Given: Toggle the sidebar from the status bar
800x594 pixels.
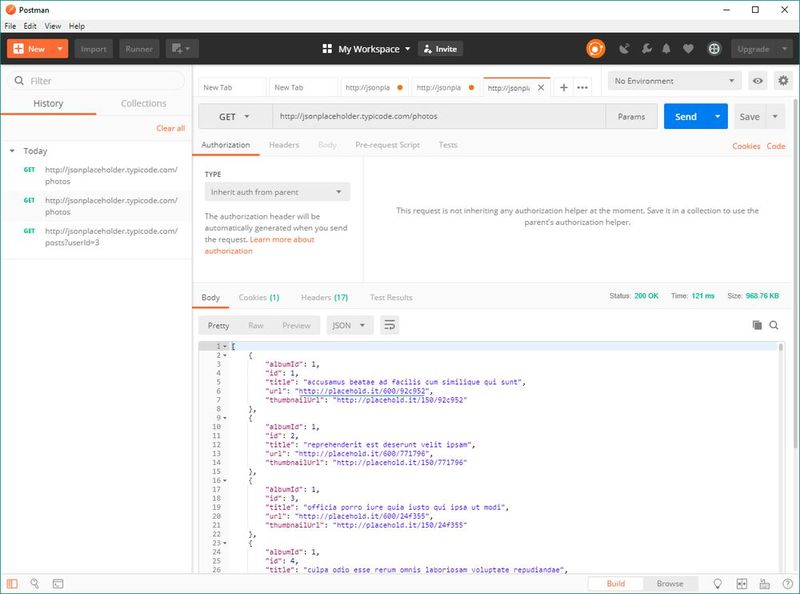Looking at the screenshot, I should (x=12, y=583).
